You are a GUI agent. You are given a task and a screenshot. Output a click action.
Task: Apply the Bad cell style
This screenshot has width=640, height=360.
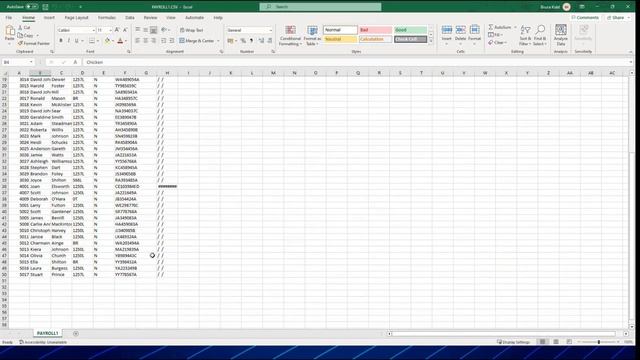(x=375, y=30)
